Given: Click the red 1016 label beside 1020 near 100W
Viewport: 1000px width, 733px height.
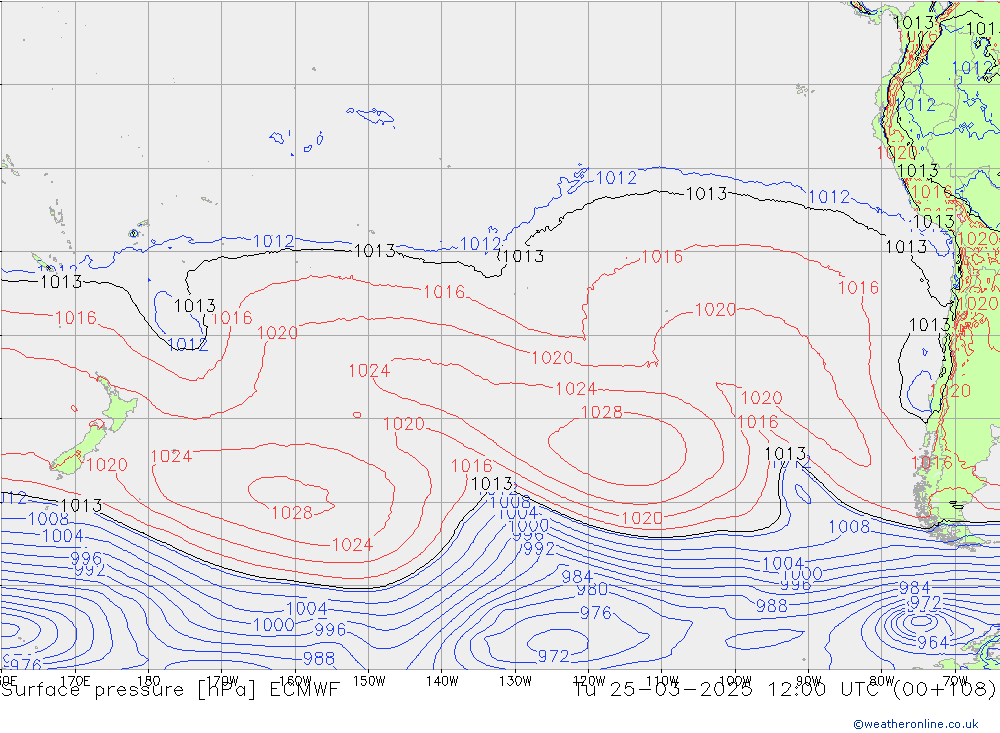Looking at the screenshot, I should 758,422.
